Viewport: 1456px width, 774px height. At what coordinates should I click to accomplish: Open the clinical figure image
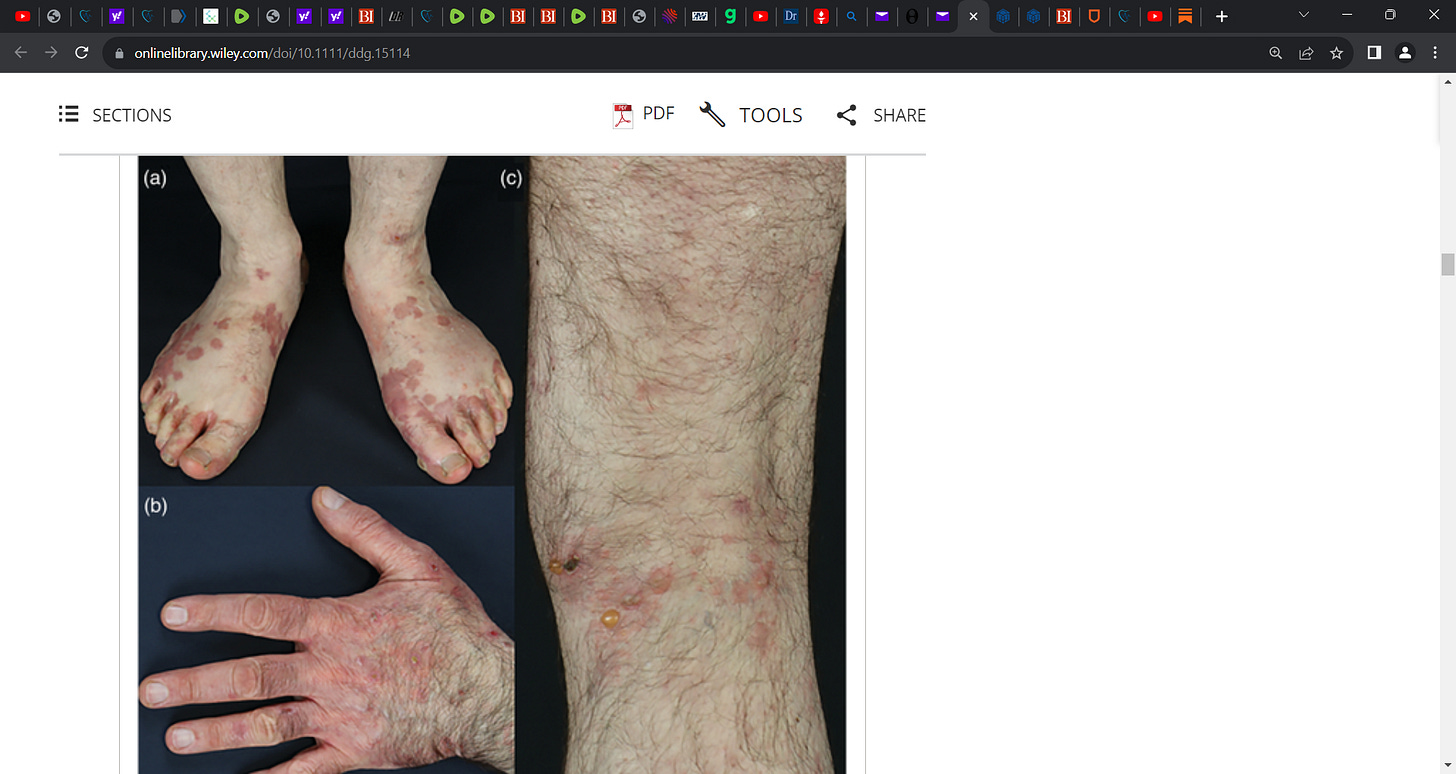click(492, 464)
